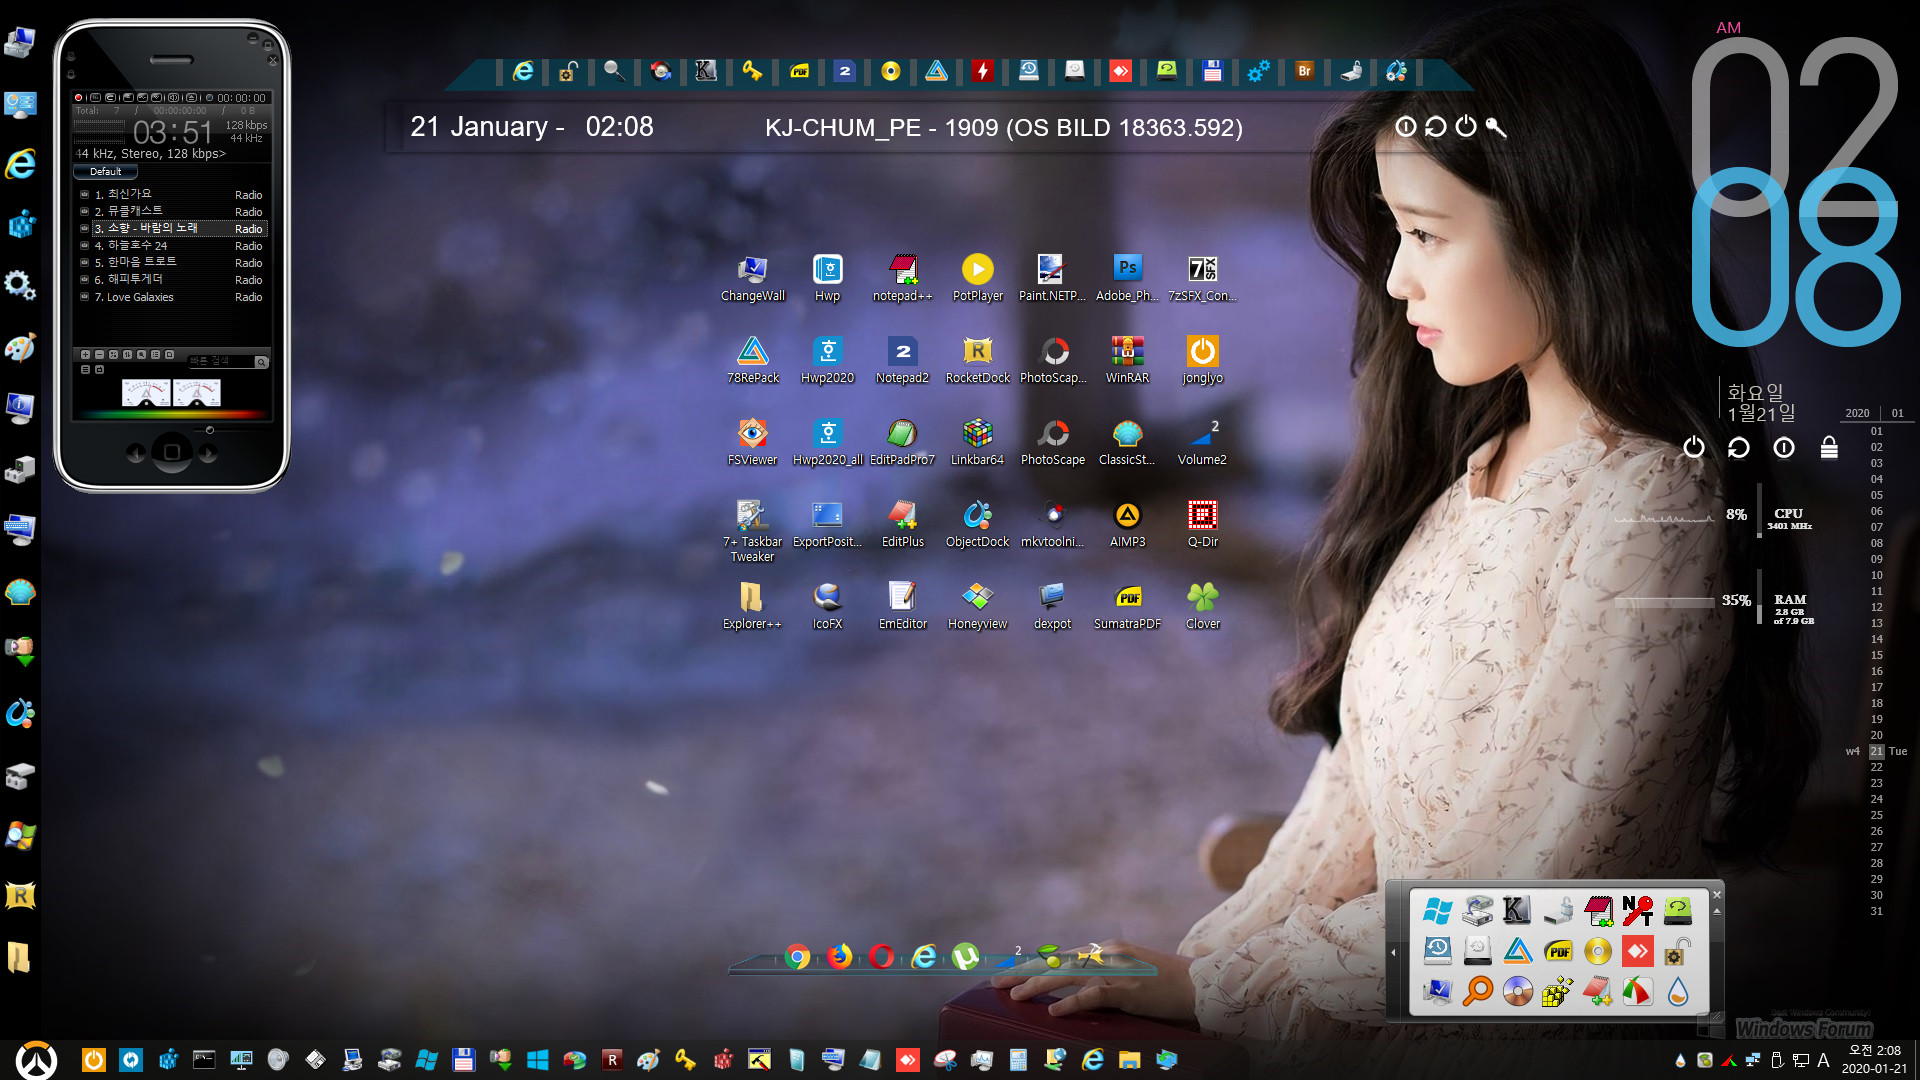Launch Linkbar64 desktop icon

coord(977,442)
